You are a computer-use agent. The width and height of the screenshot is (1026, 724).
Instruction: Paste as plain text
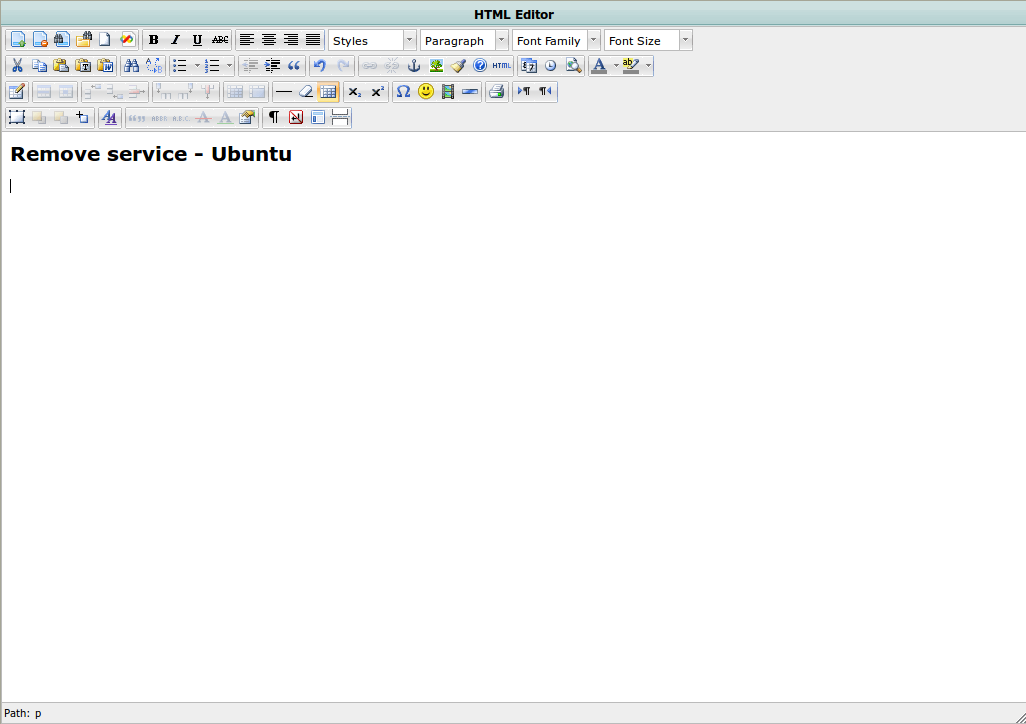coord(83,65)
